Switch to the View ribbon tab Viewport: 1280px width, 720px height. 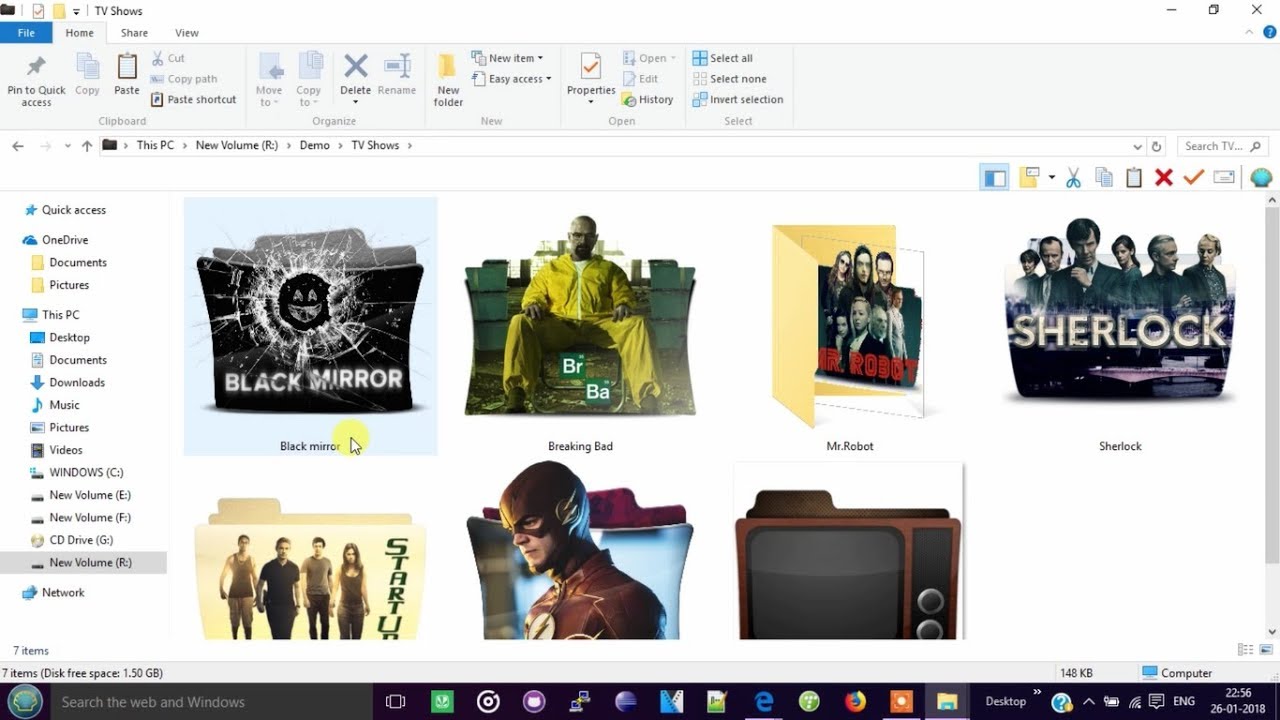(186, 32)
